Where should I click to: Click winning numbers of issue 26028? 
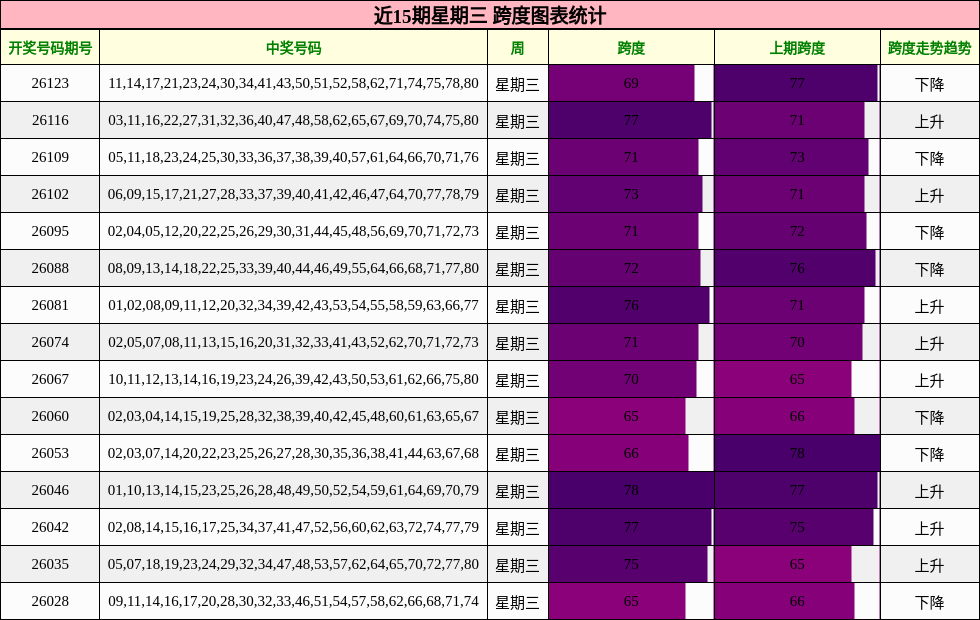point(293,601)
